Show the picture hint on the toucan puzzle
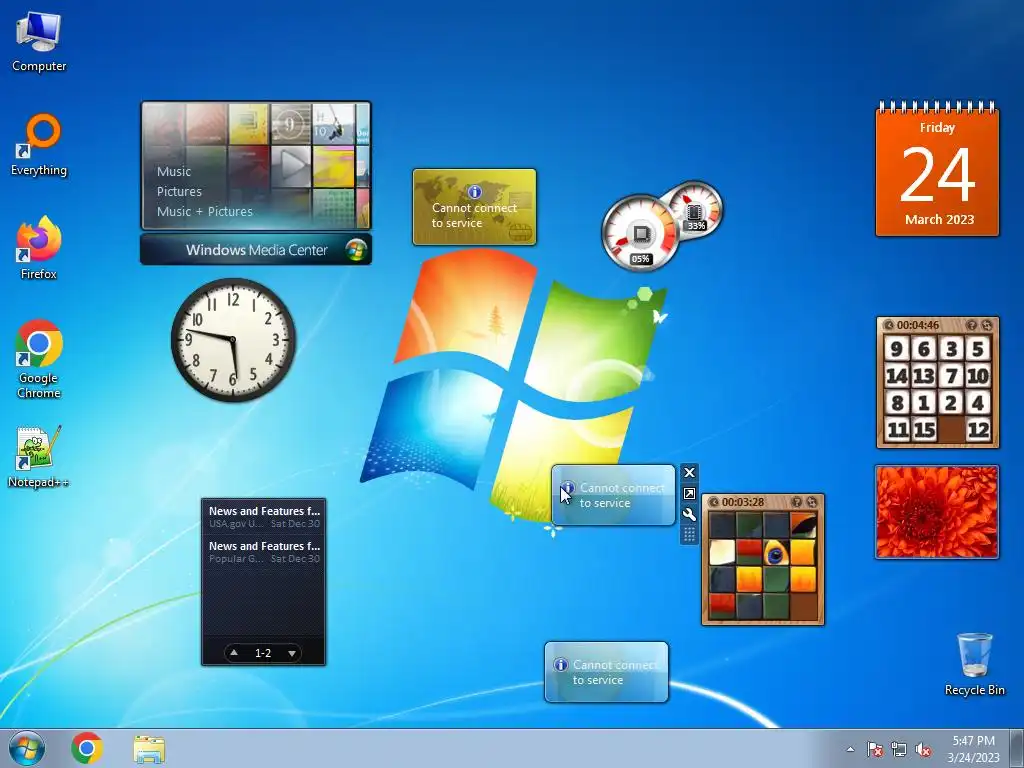Screen dimensions: 1024x768 (x=797, y=502)
